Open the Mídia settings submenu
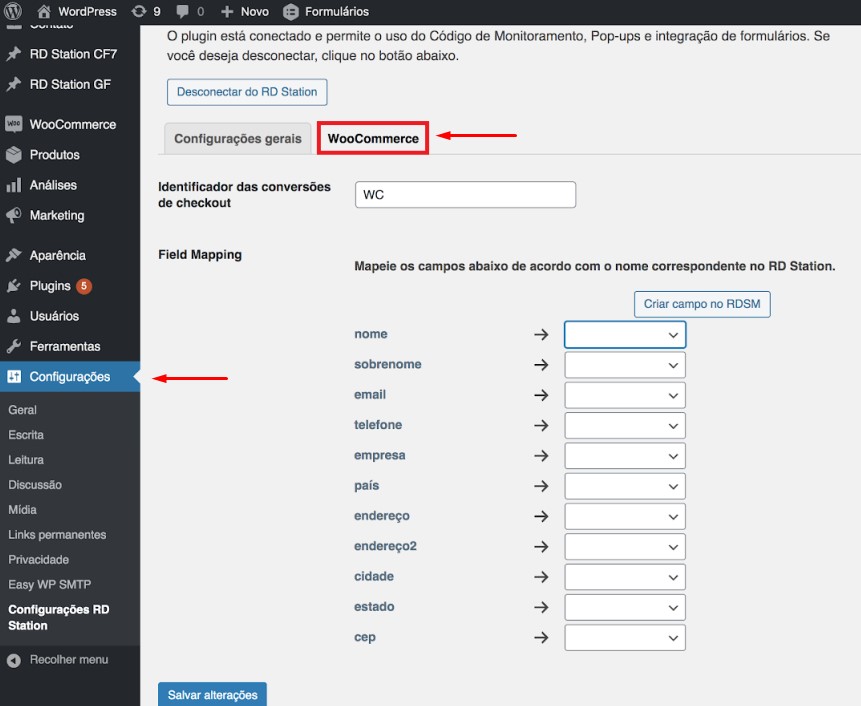 click(23, 510)
